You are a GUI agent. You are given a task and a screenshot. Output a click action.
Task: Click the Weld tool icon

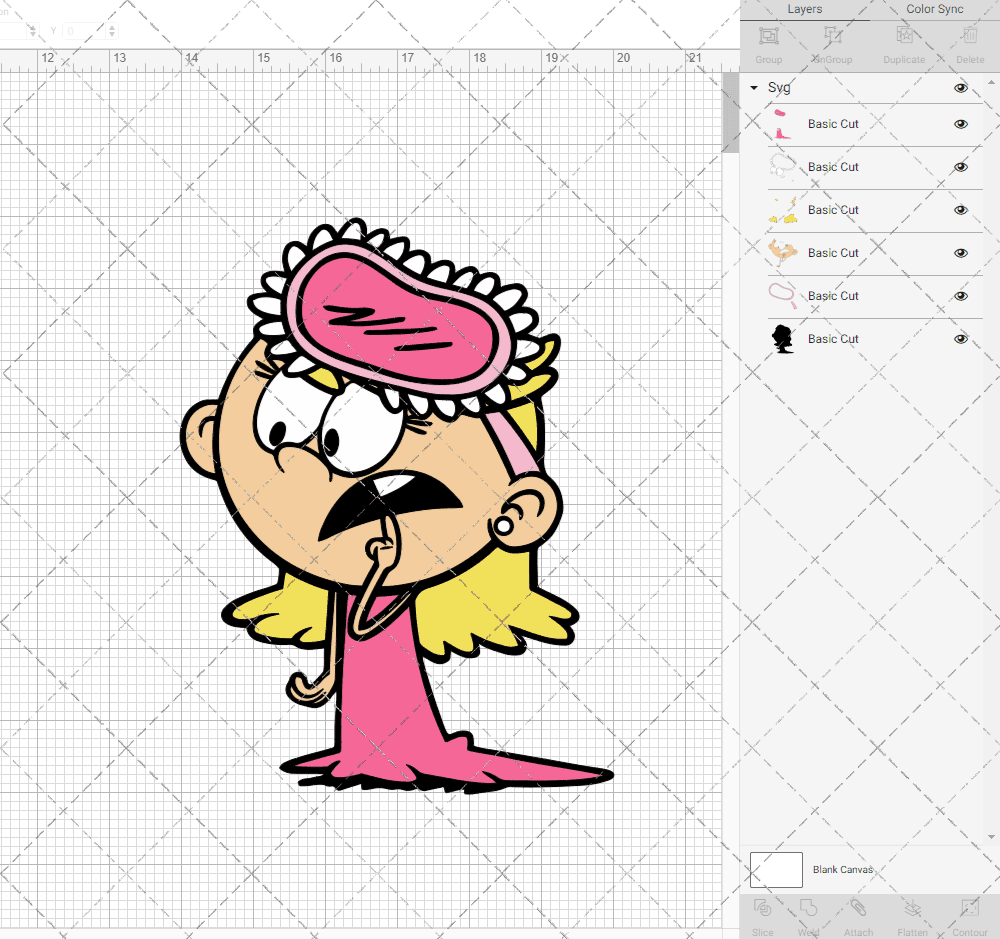(808, 908)
